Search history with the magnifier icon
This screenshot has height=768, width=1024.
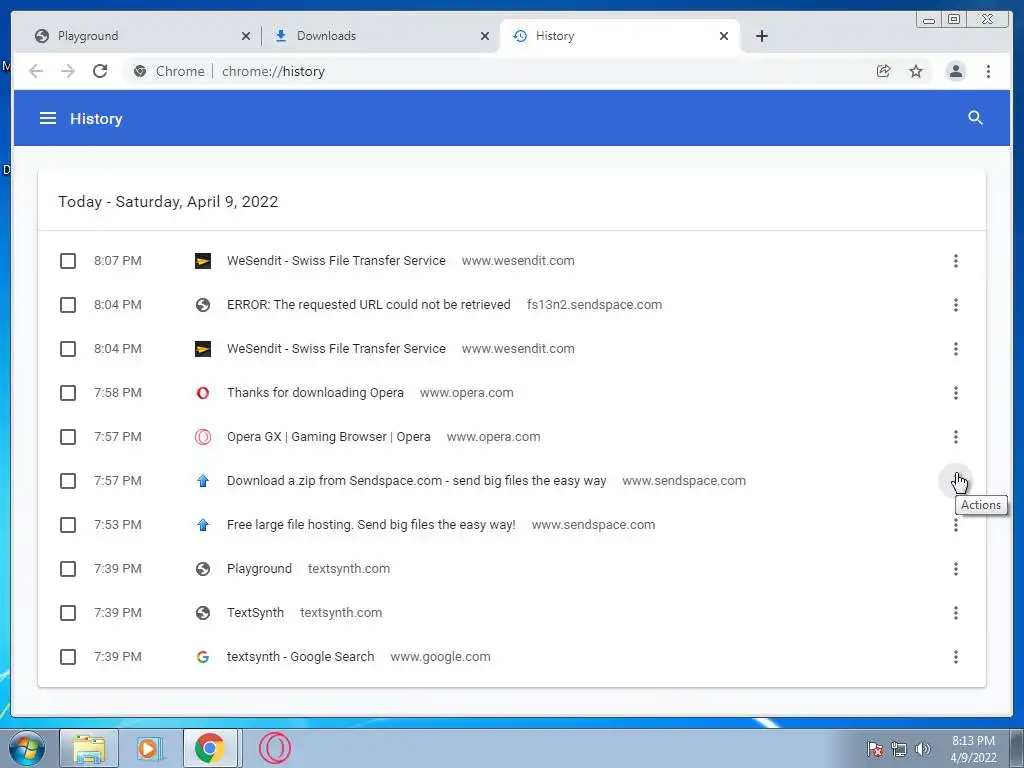tap(975, 118)
